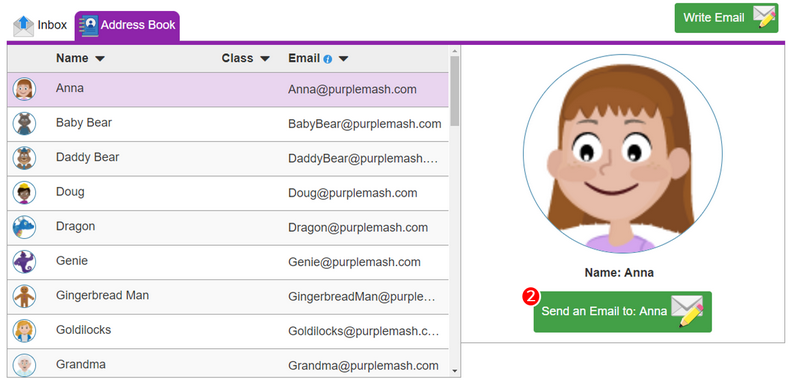This screenshot has height=383, width=793.
Task: Click GingerbreadMan@purple email address
Action: coord(362,296)
